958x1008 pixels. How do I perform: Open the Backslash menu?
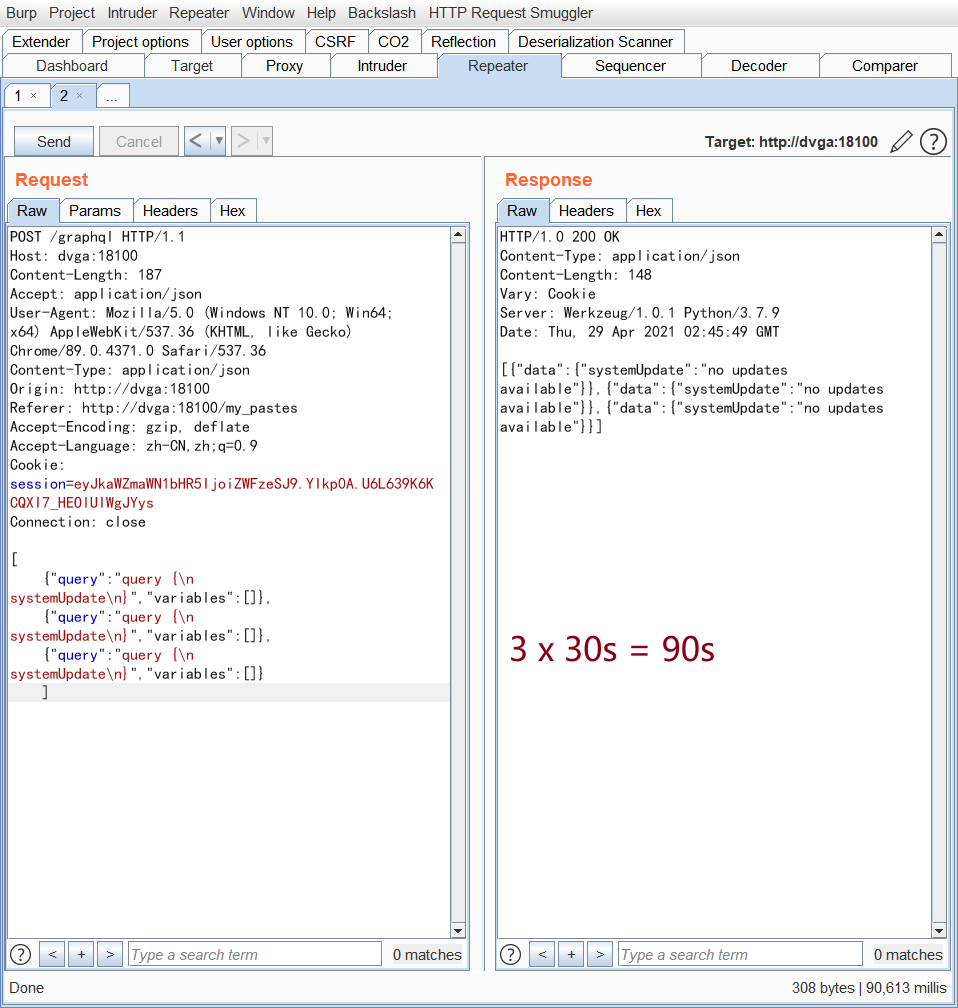point(382,13)
